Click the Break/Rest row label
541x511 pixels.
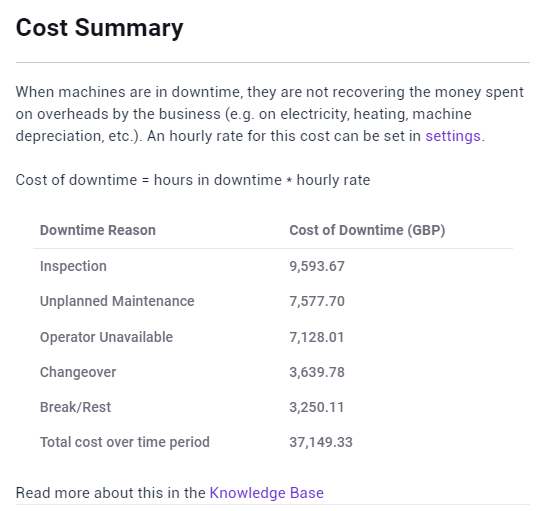pyautogui.click(x=75, y=407)
